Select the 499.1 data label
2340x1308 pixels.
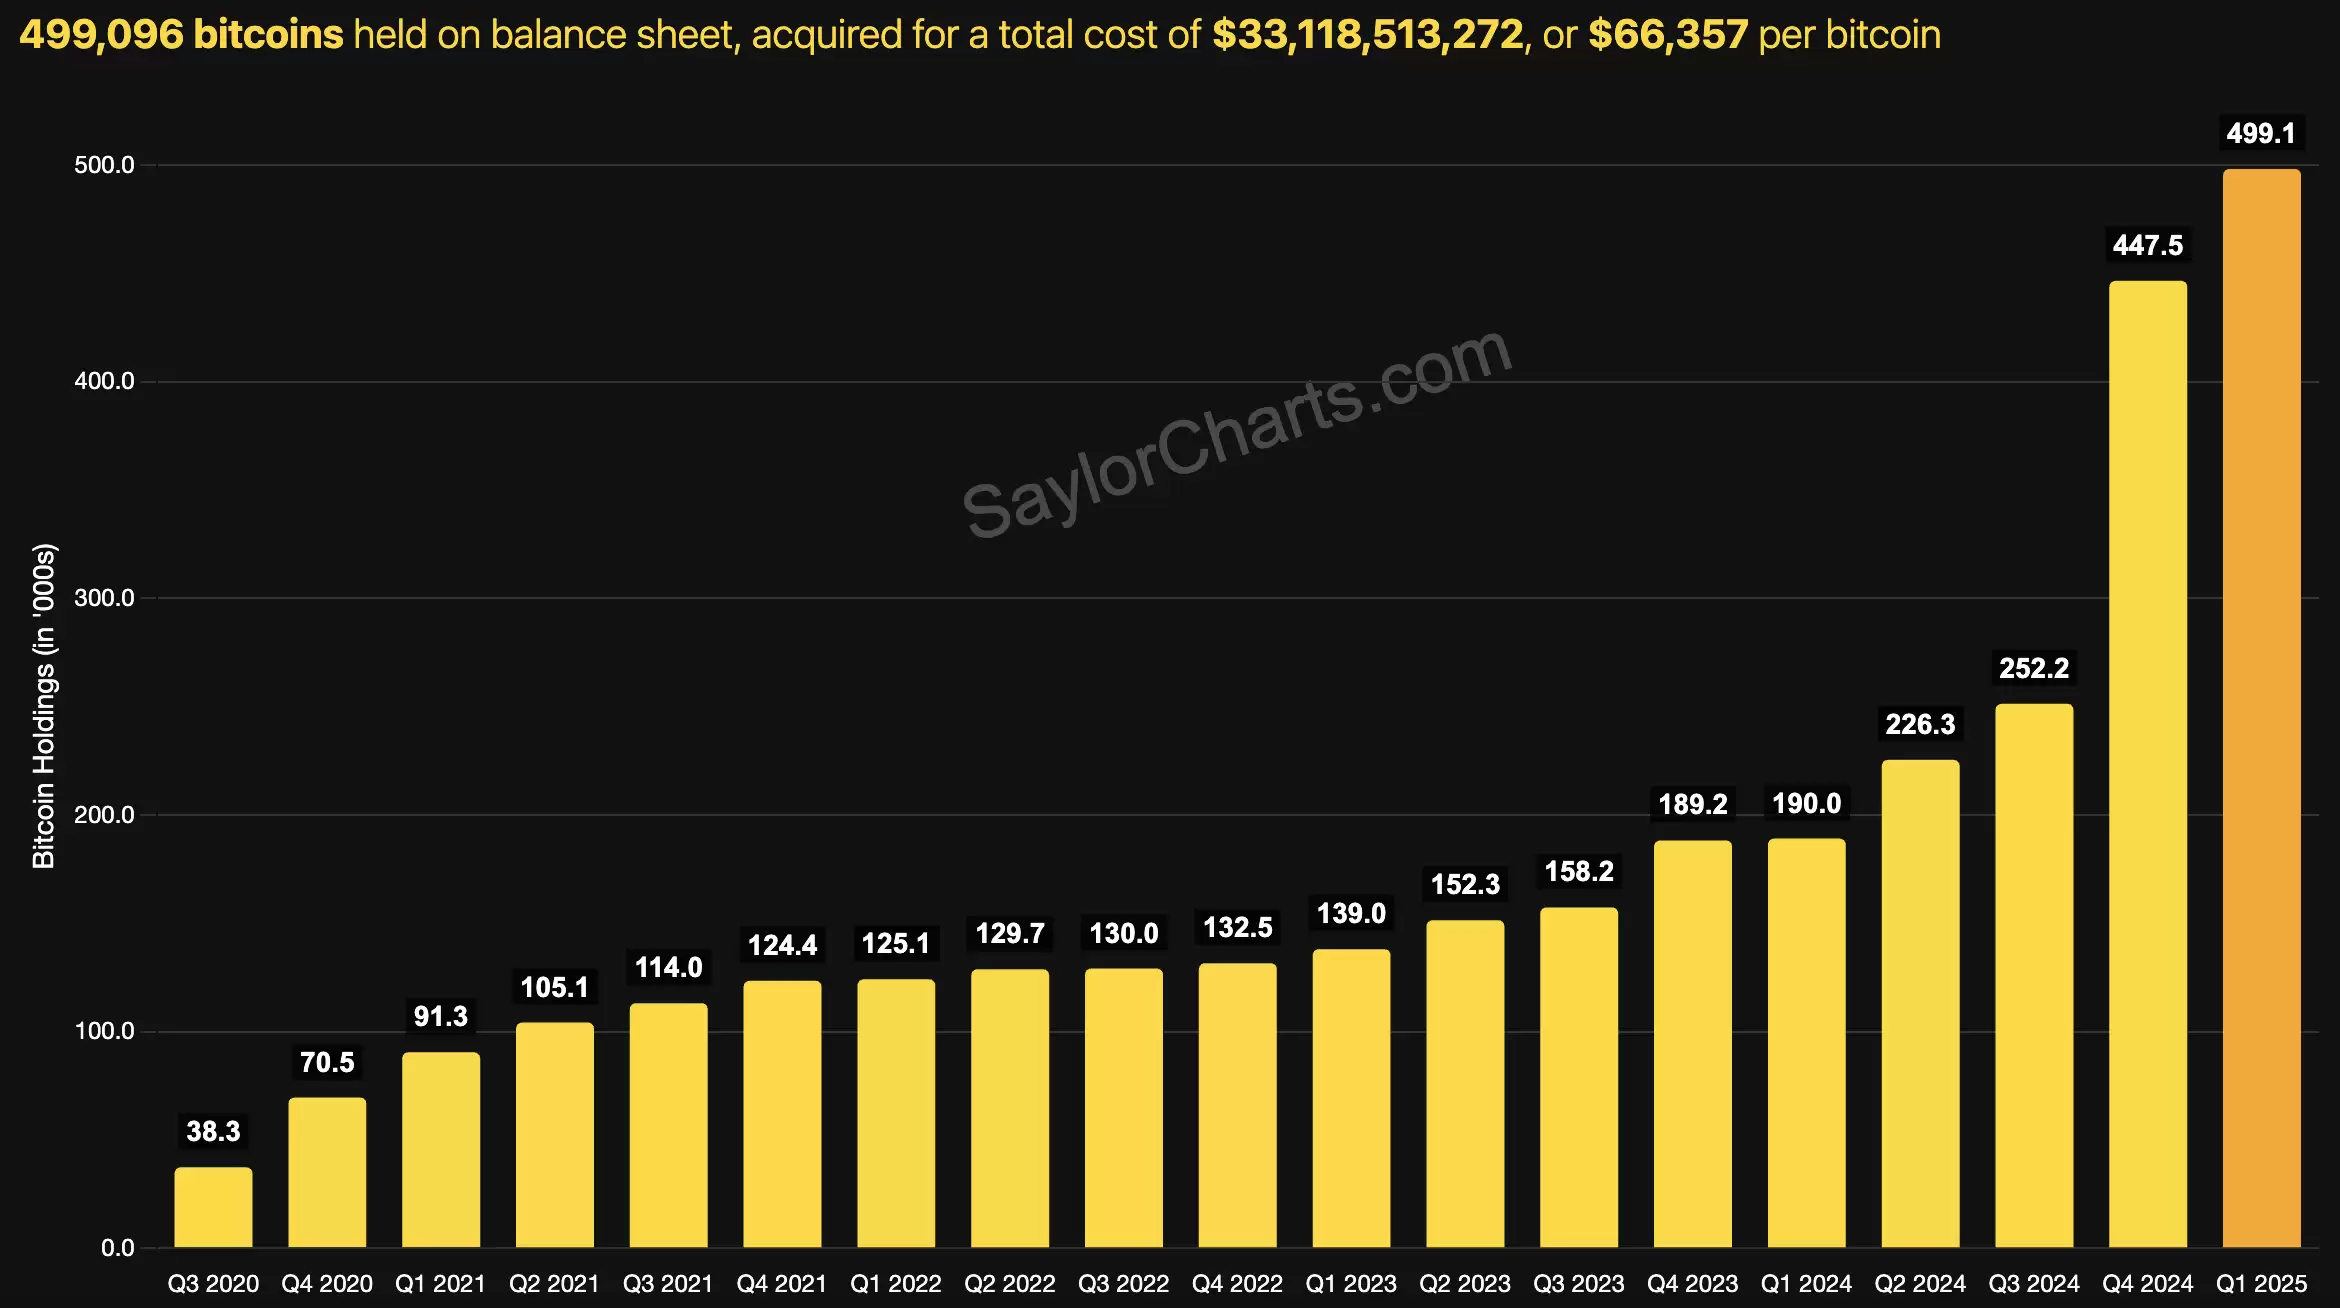[x=2260, y=133]
